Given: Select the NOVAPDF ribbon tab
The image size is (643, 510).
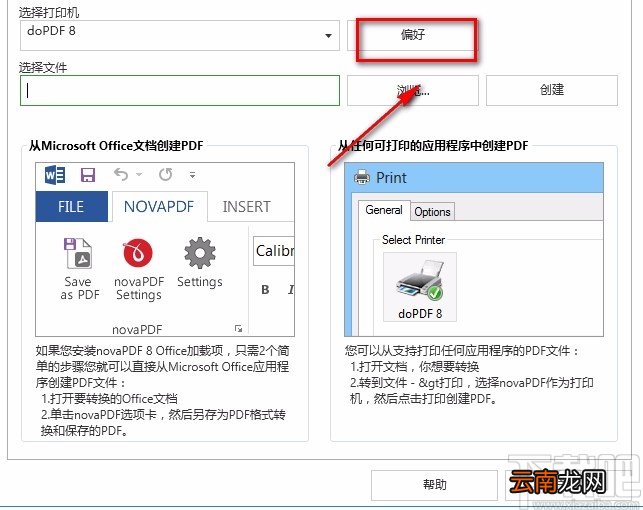Looking at the screenshot, I should (159, 206).
